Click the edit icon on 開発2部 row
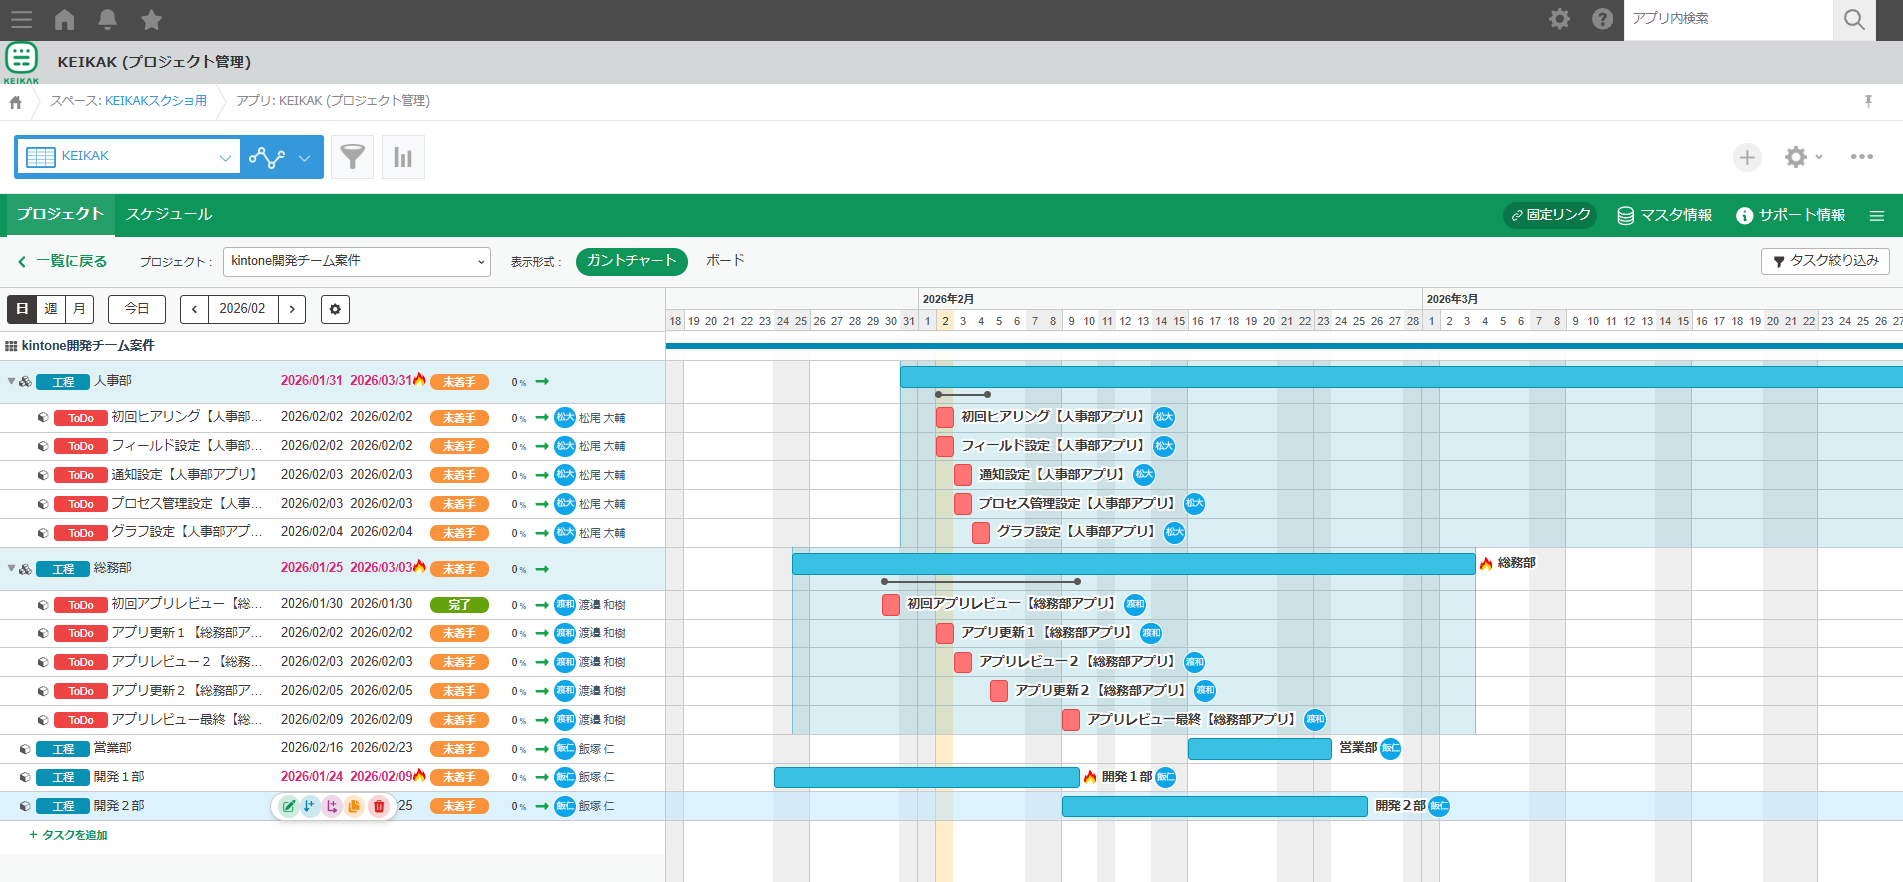The height and width of the screenshot is (882, 1903). 288,806
